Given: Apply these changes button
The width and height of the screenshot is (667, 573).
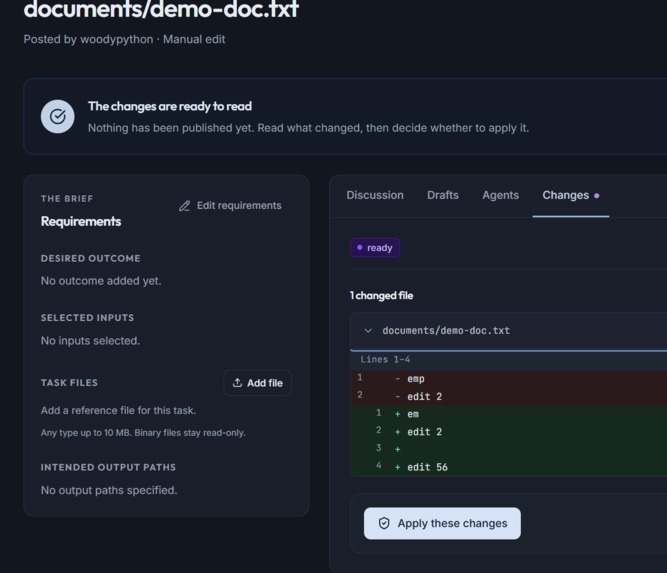Looking at the screenshot, I should pos(442,523).
